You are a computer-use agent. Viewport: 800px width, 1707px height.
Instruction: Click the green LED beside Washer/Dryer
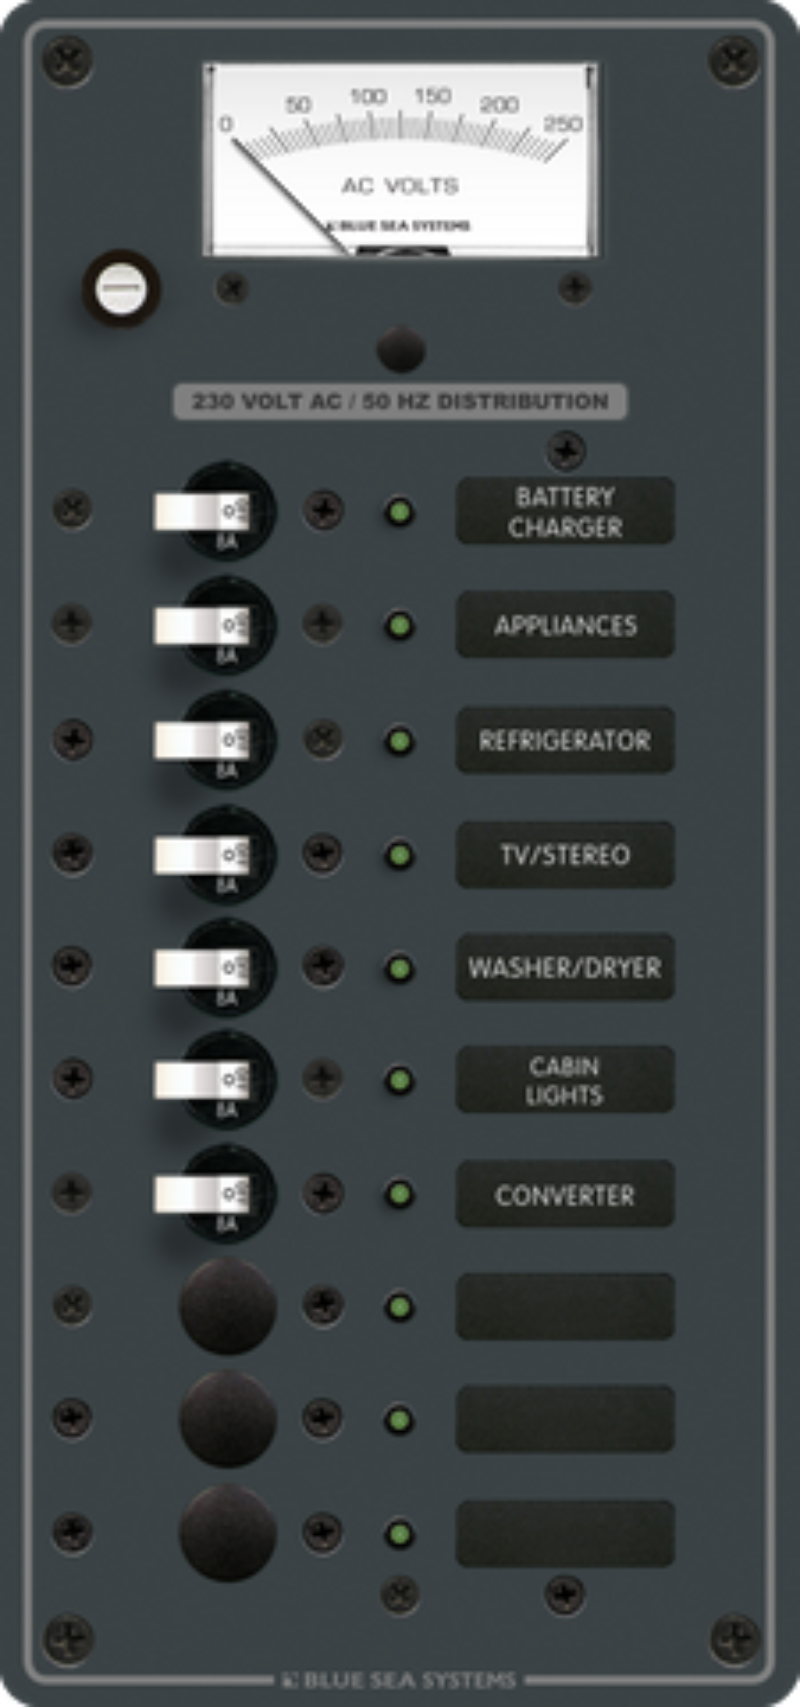pos(399,969)
